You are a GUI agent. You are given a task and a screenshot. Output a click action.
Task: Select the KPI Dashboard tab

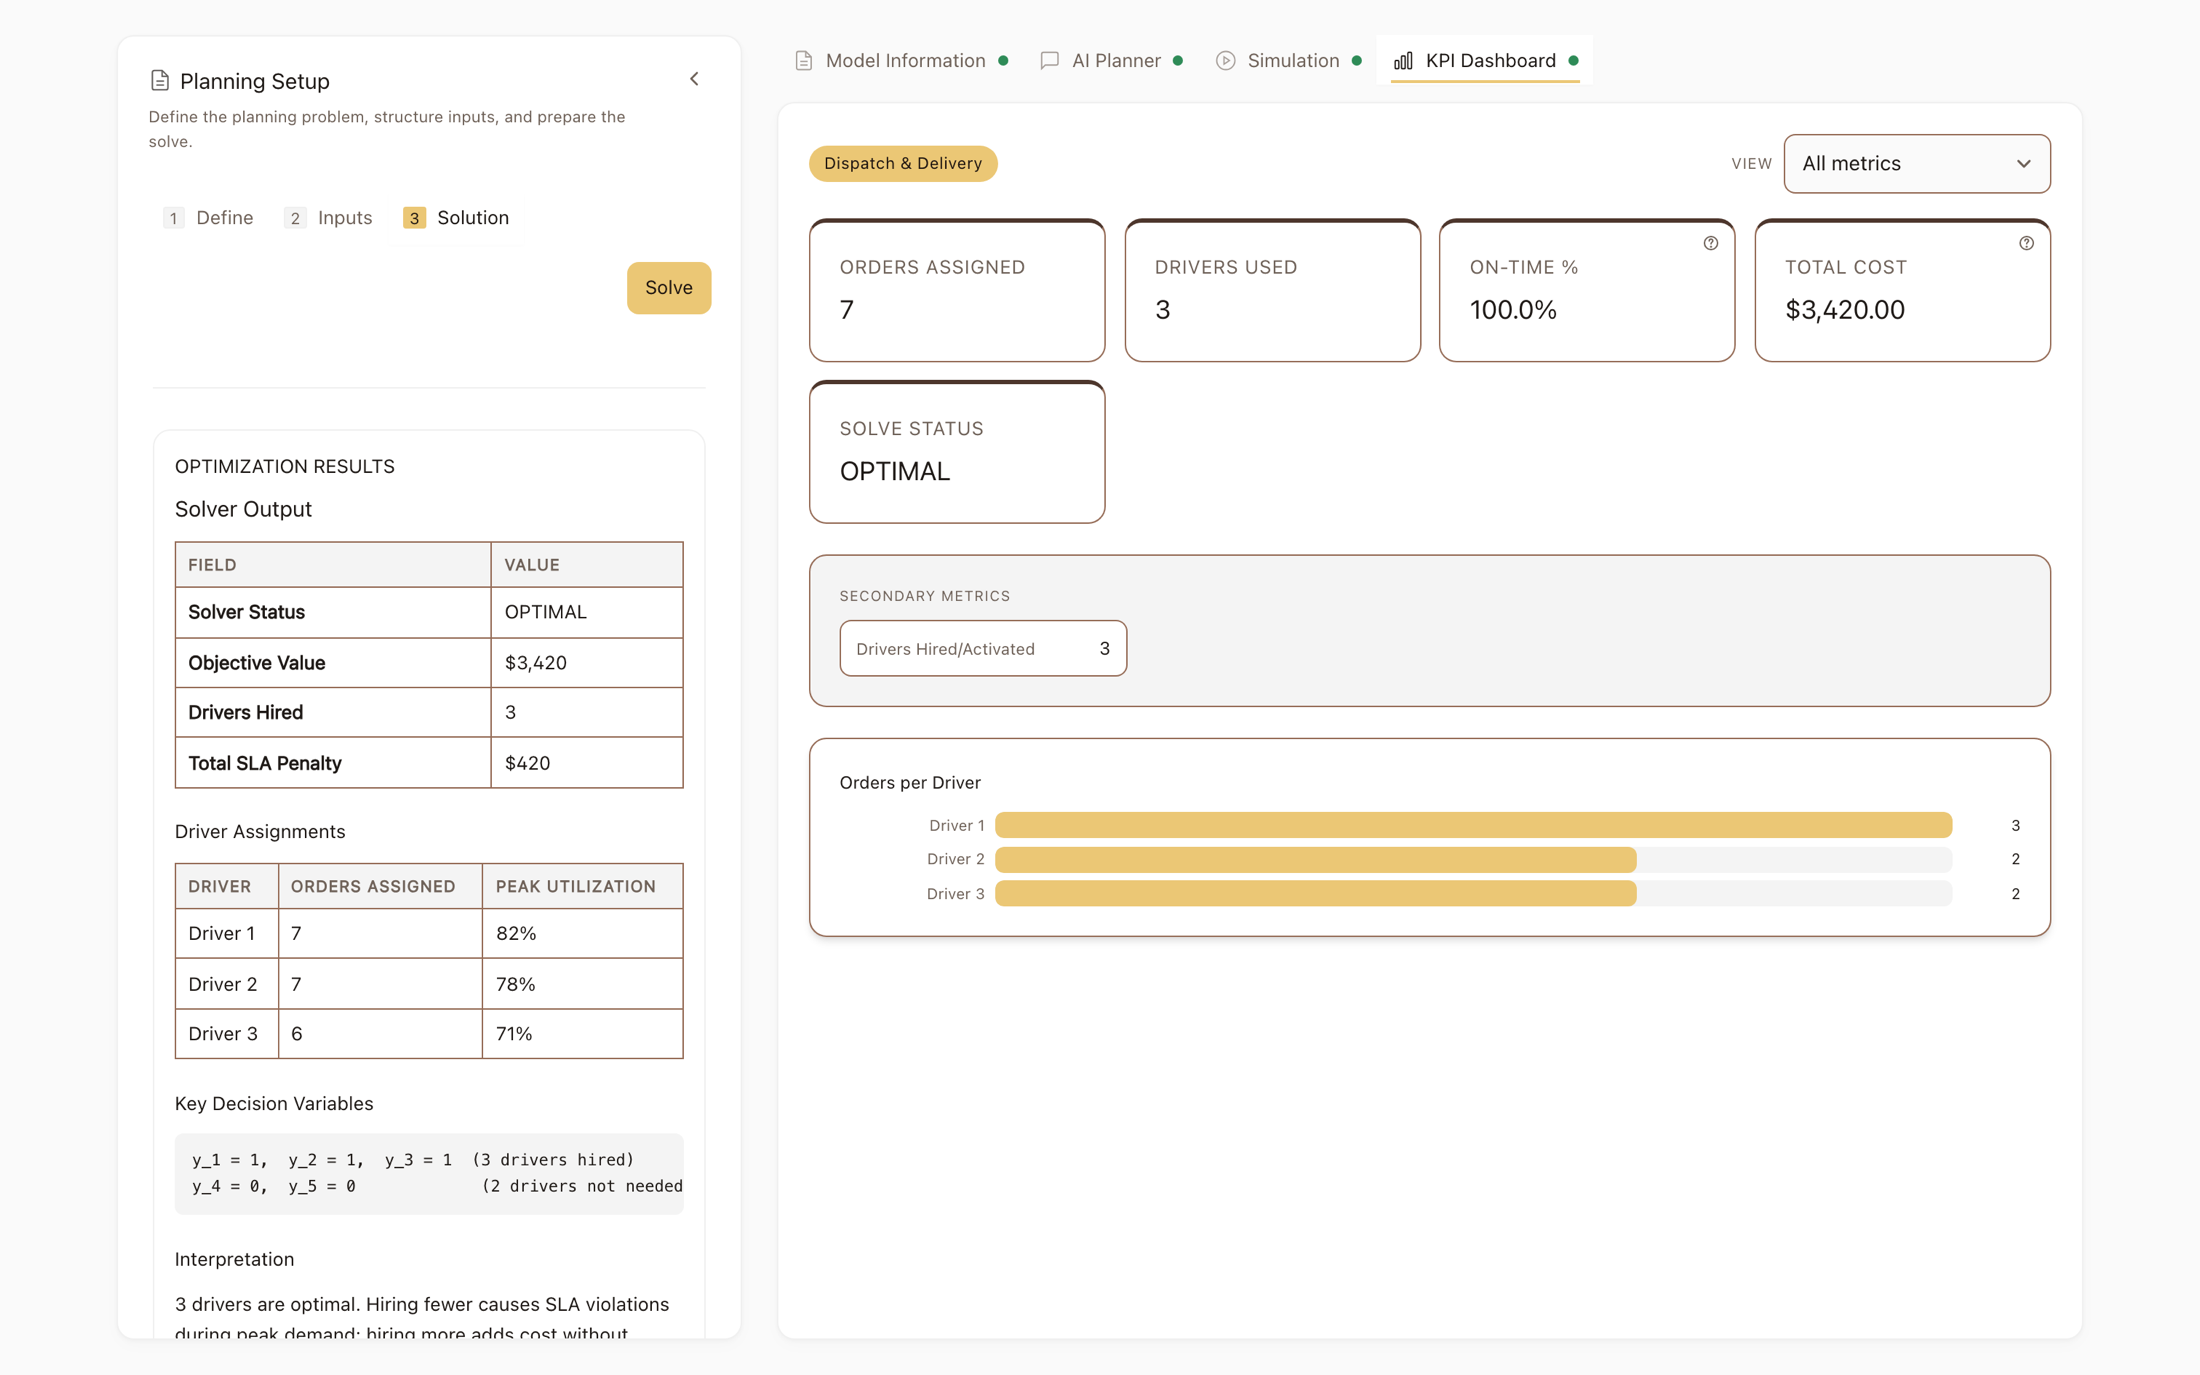coord(1485,61)
